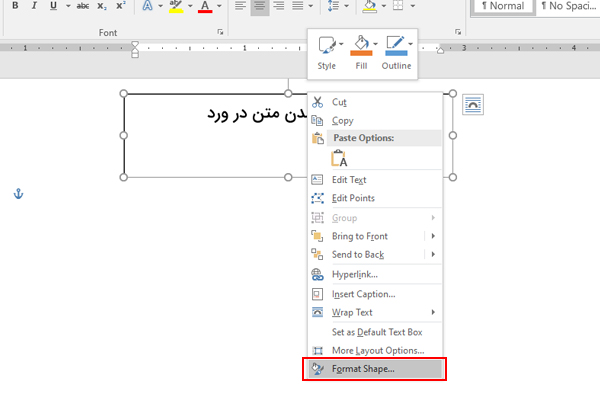
Task: Click the Paste Options keep text icon
Action: click(x=339, y=157)
